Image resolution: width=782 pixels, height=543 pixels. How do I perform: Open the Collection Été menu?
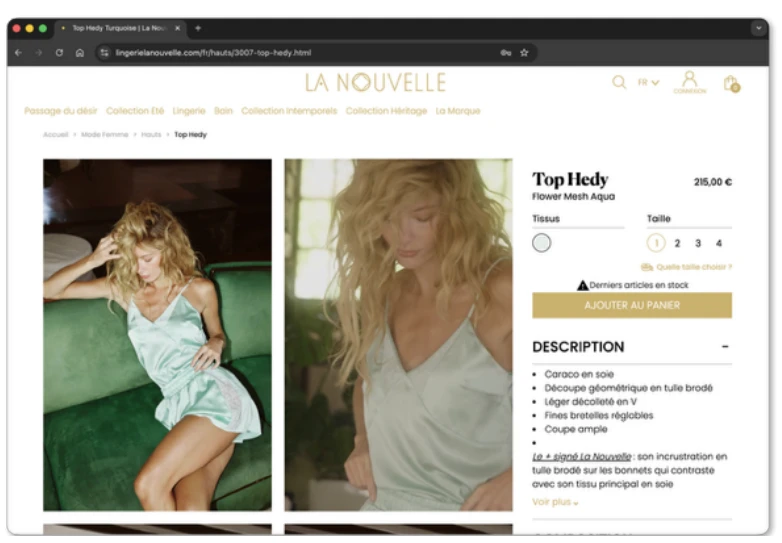point(135,111)
